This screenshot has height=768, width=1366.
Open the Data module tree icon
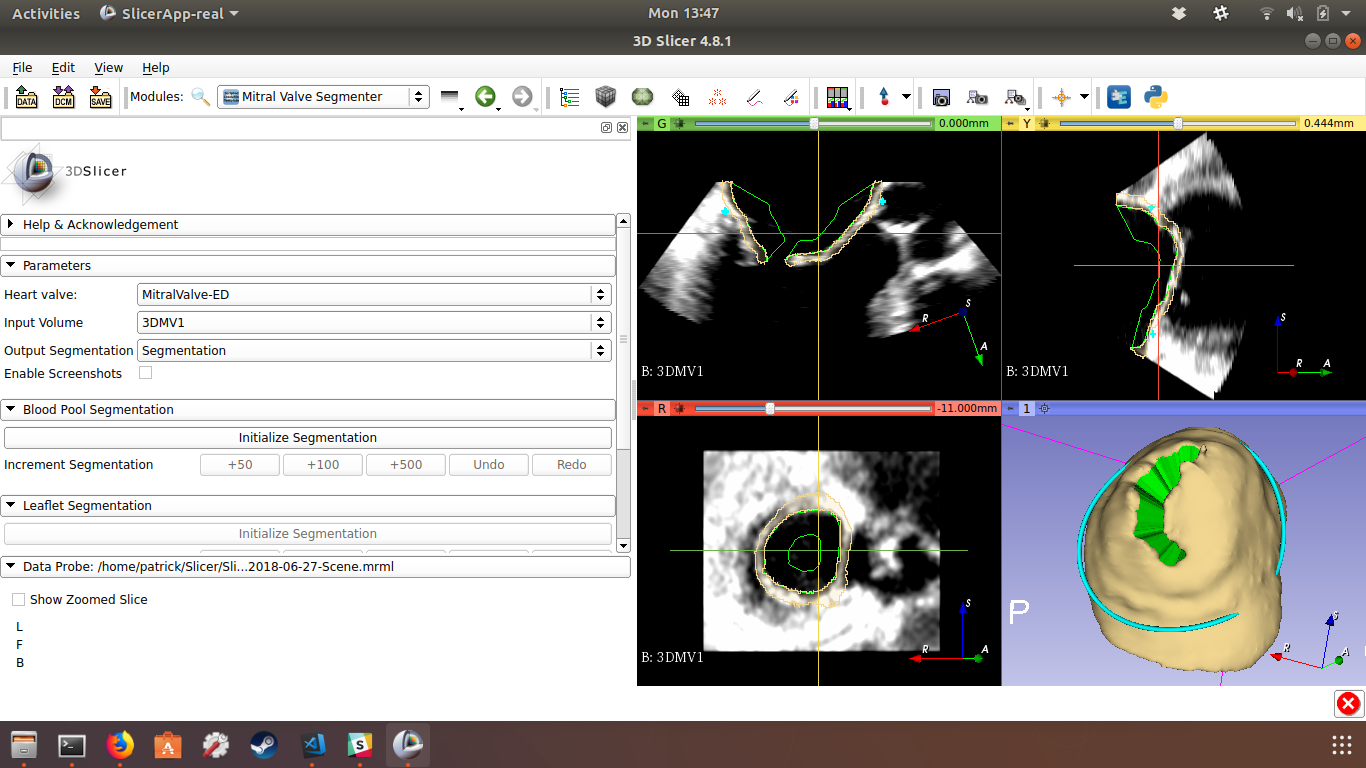[x=570, y=97]
